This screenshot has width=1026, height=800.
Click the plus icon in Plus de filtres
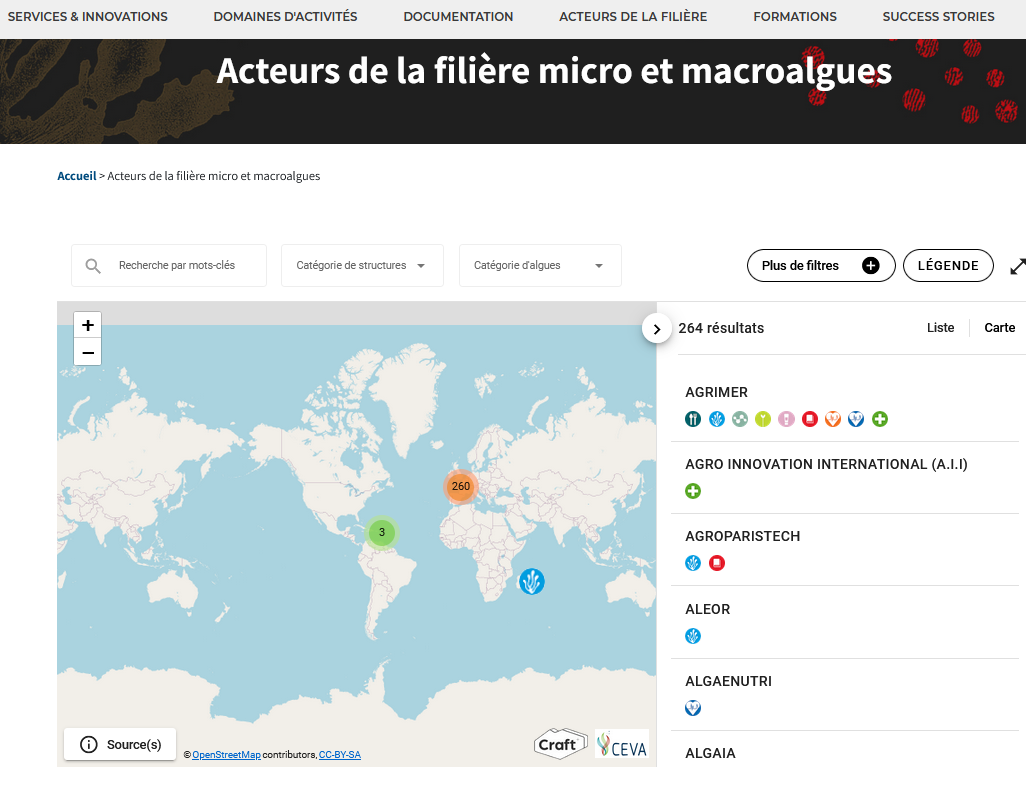point(870,266)
